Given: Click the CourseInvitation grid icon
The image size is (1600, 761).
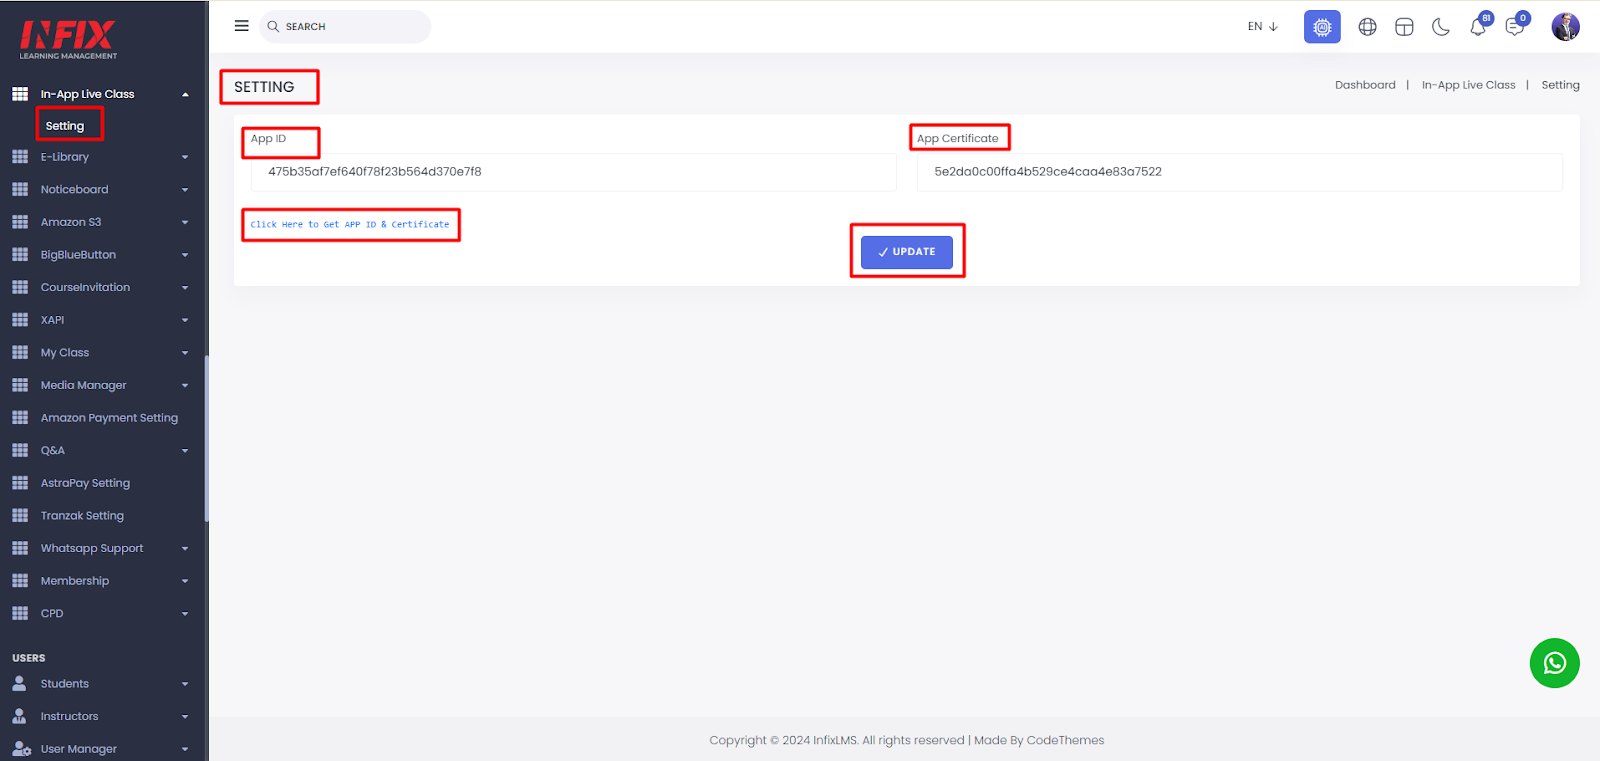Looking at the screenshot, I should [20, 287].
